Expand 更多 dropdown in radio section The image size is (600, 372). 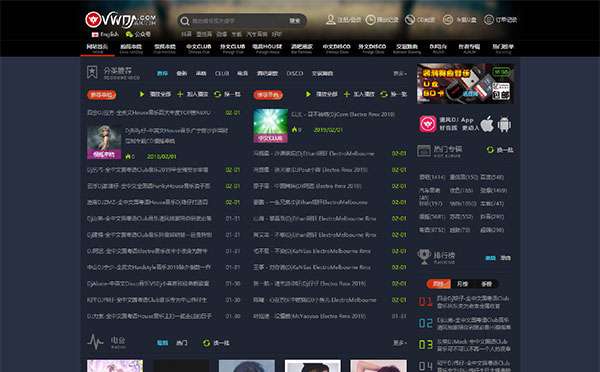400,343
